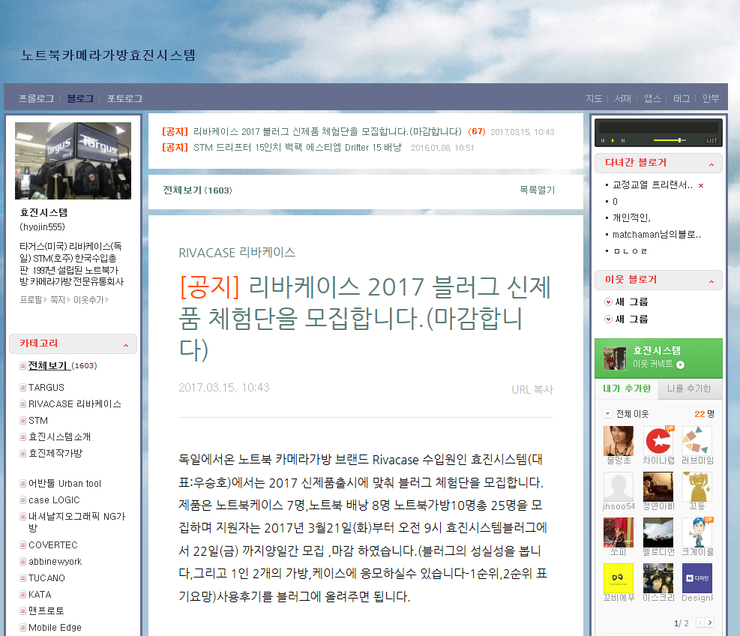
Task: Open 꼬비에뚜 yellow neighbor thumbnail
Action: (619, 578)
